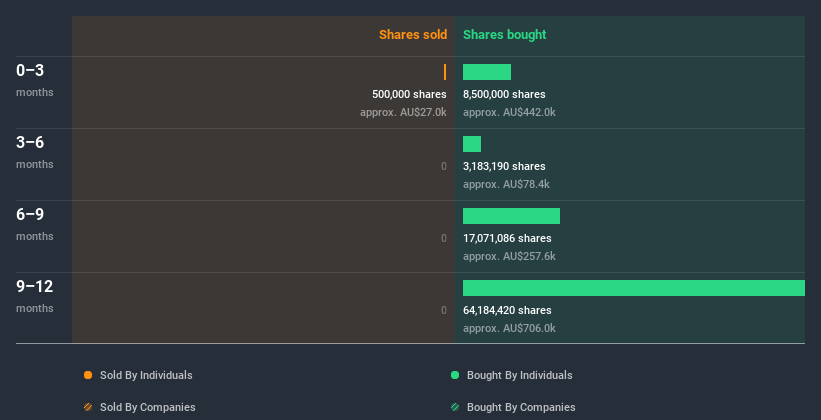821x420 pixels.
Task: Click the approx. AU$706.0k amount
Action: point(509,328)
